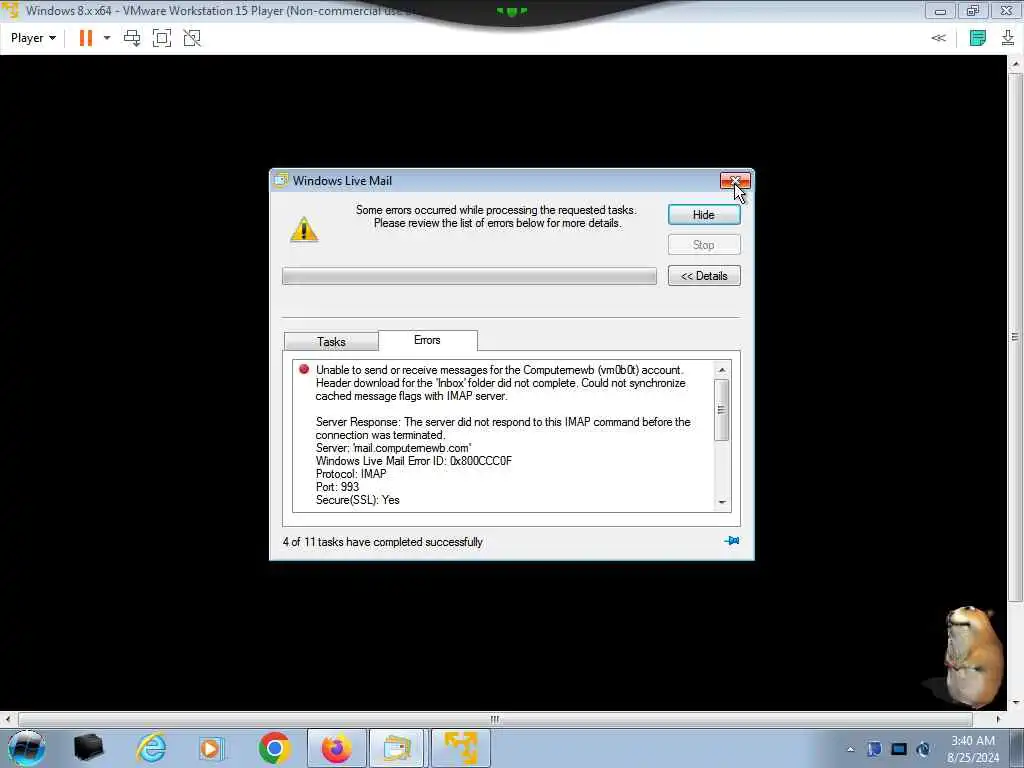Select the Errors tab
Image resolution: width=1024 pixels, height=768 pixels.
pos(427,340)
